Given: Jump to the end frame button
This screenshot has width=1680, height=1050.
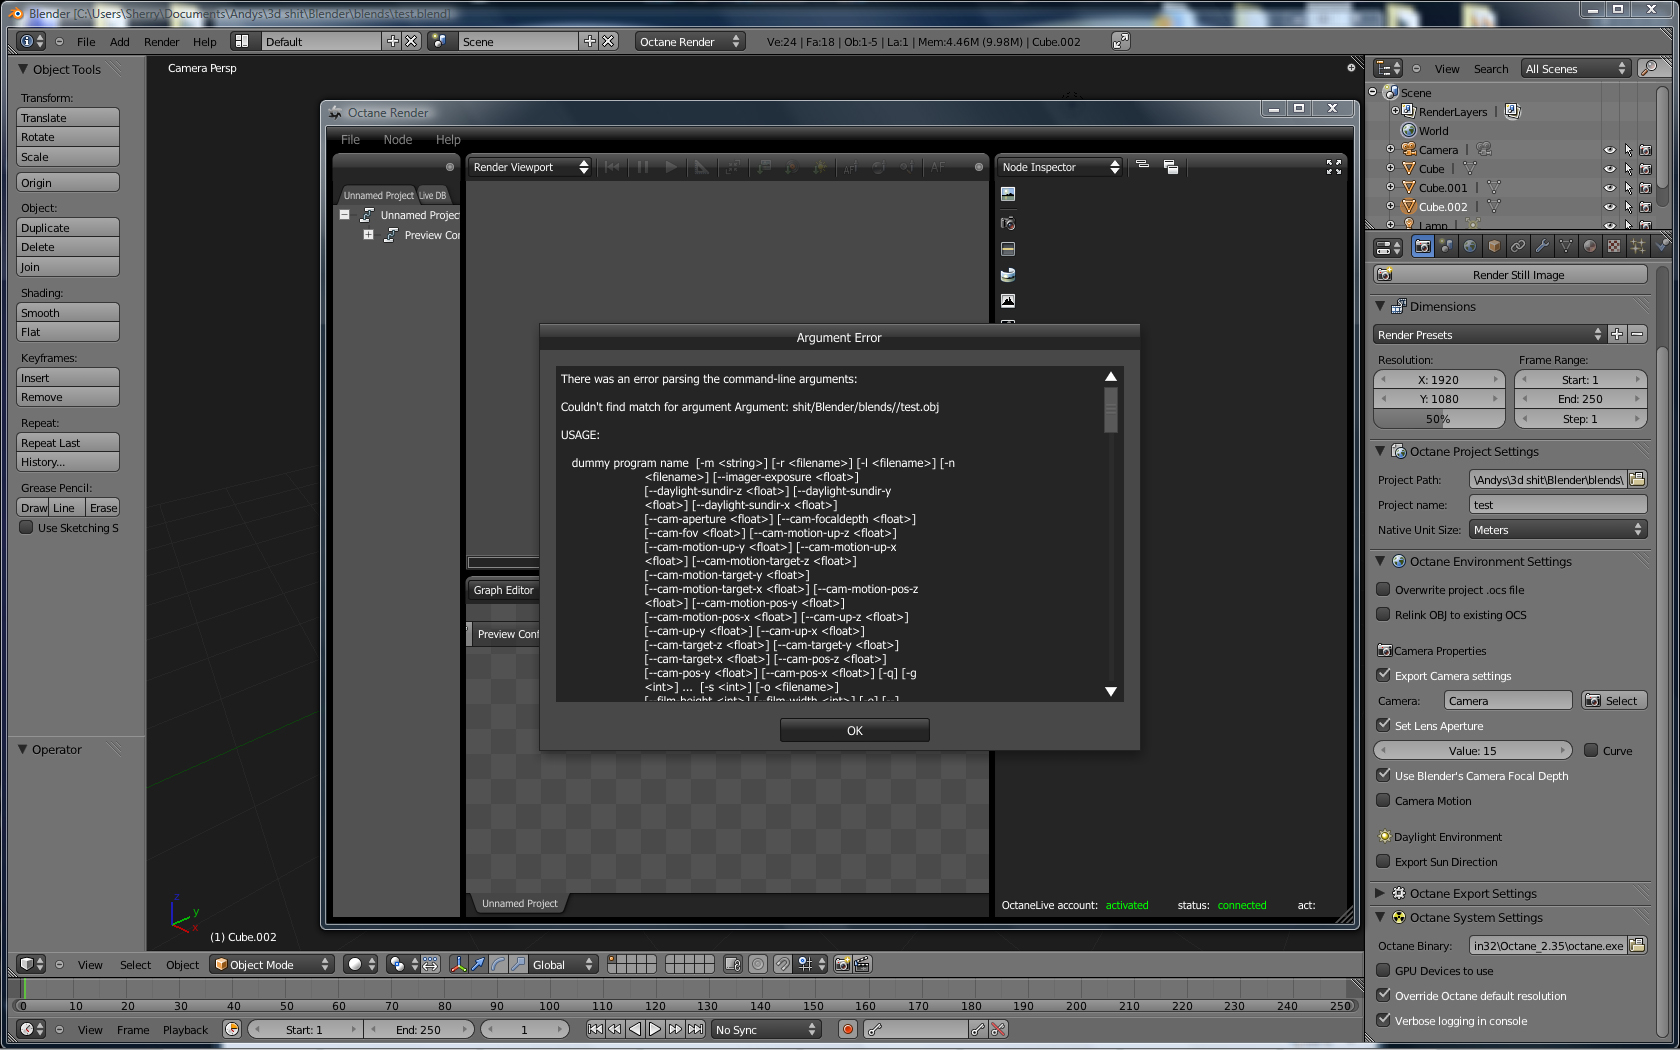Looking at the screenshot, I should (x=695, y=1029).
